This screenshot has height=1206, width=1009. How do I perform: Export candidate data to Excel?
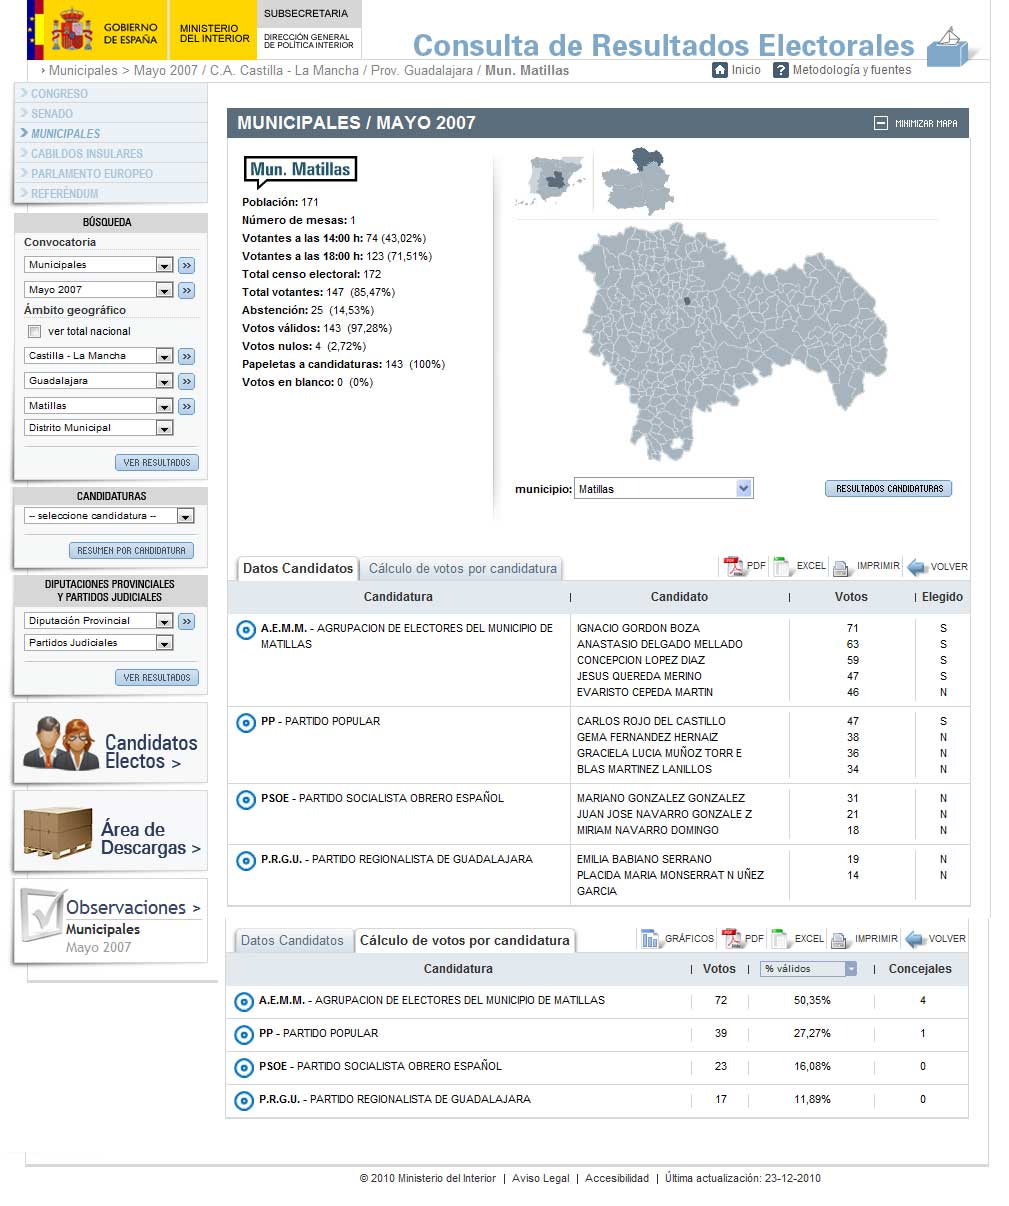click(x=783, y=566)
